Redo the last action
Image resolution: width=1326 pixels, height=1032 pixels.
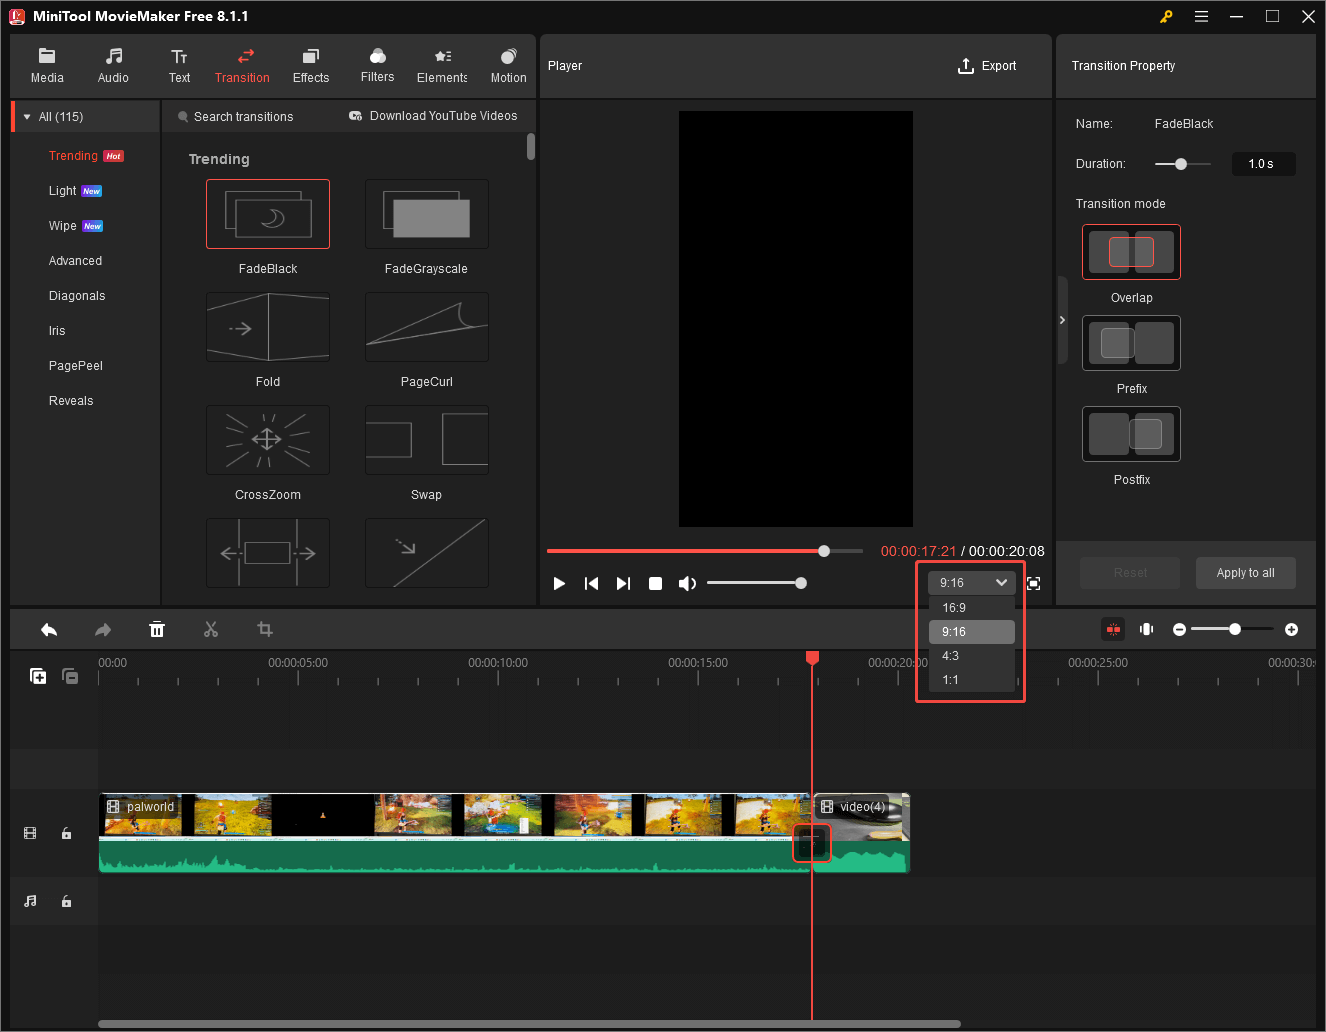click(103, 629)
